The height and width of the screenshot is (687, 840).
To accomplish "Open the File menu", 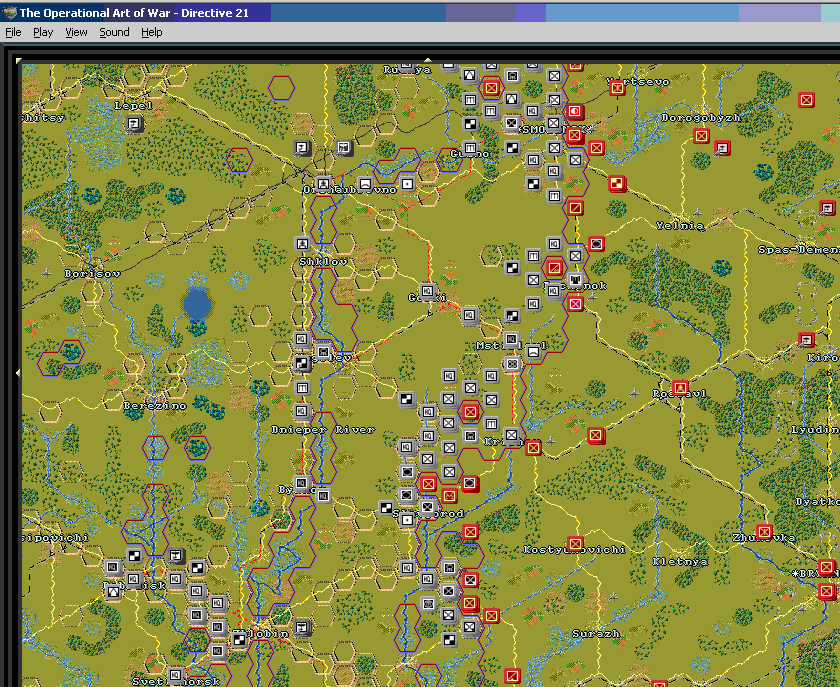I will click(13, 32).
